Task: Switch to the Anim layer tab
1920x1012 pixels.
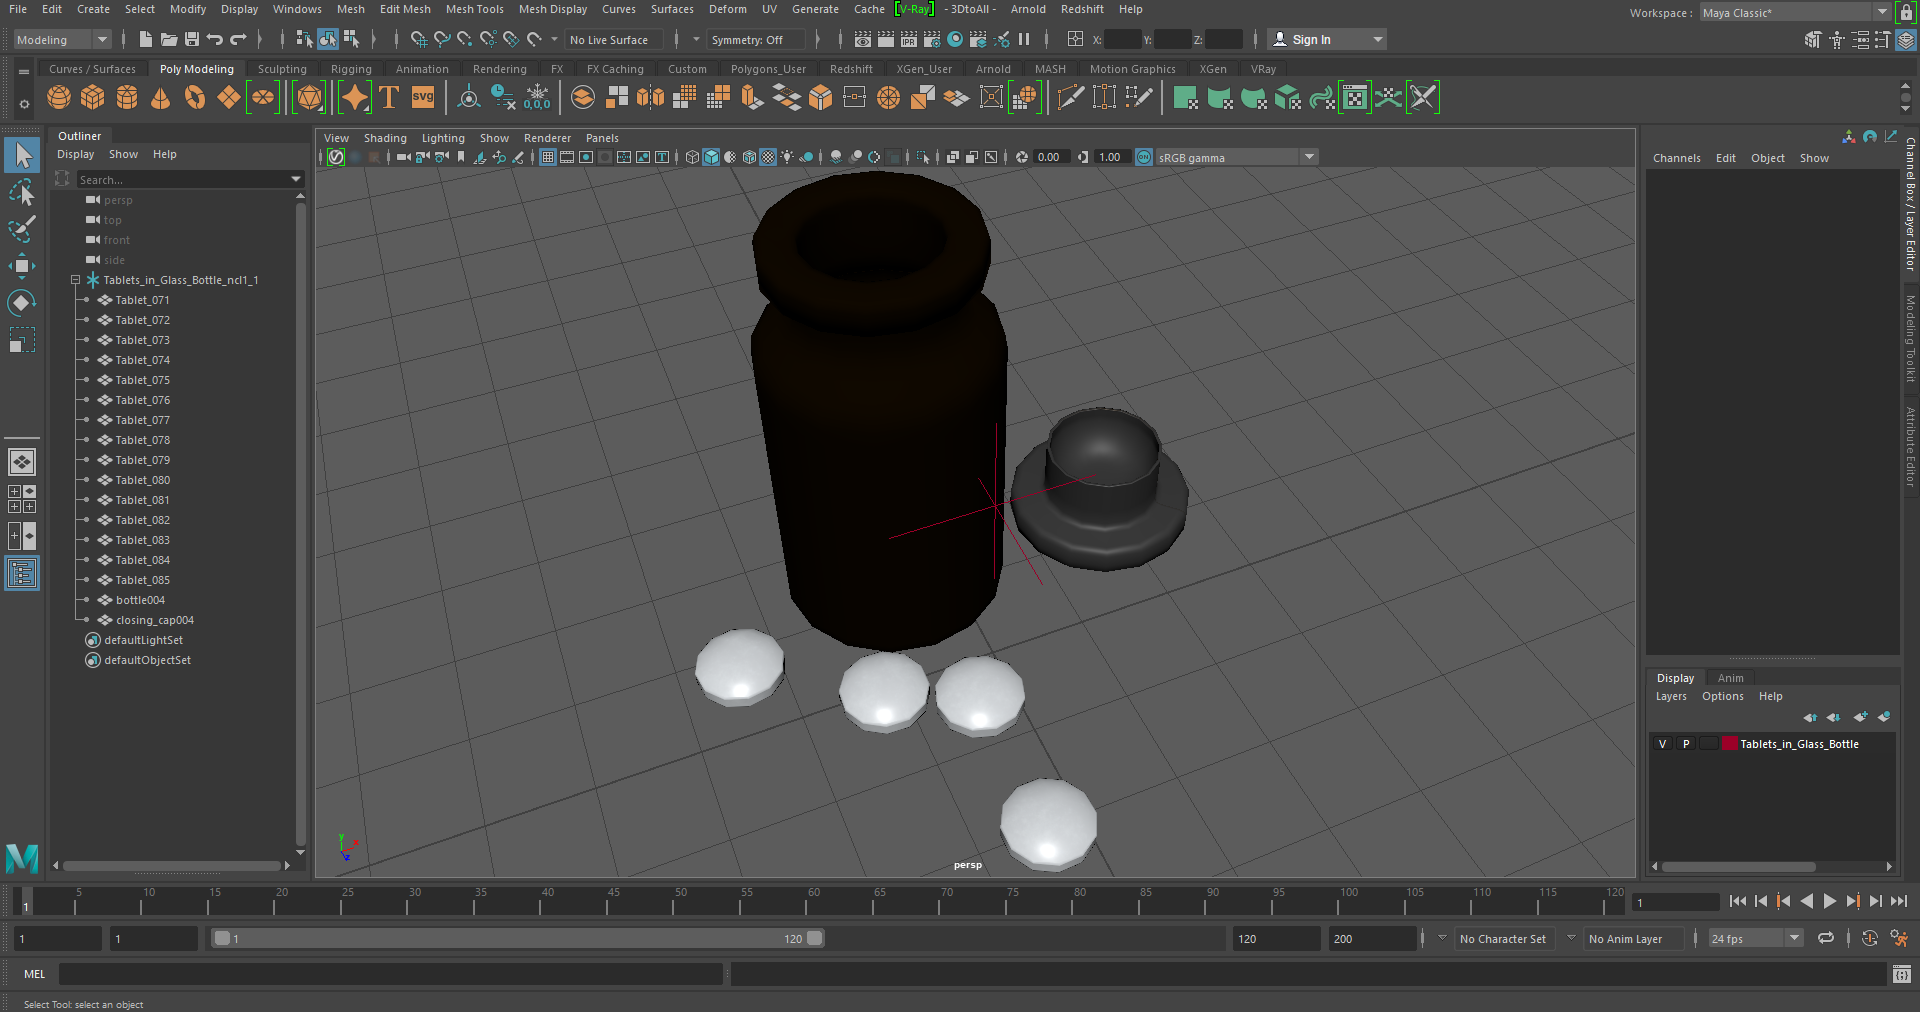Action: point(1730,677)
